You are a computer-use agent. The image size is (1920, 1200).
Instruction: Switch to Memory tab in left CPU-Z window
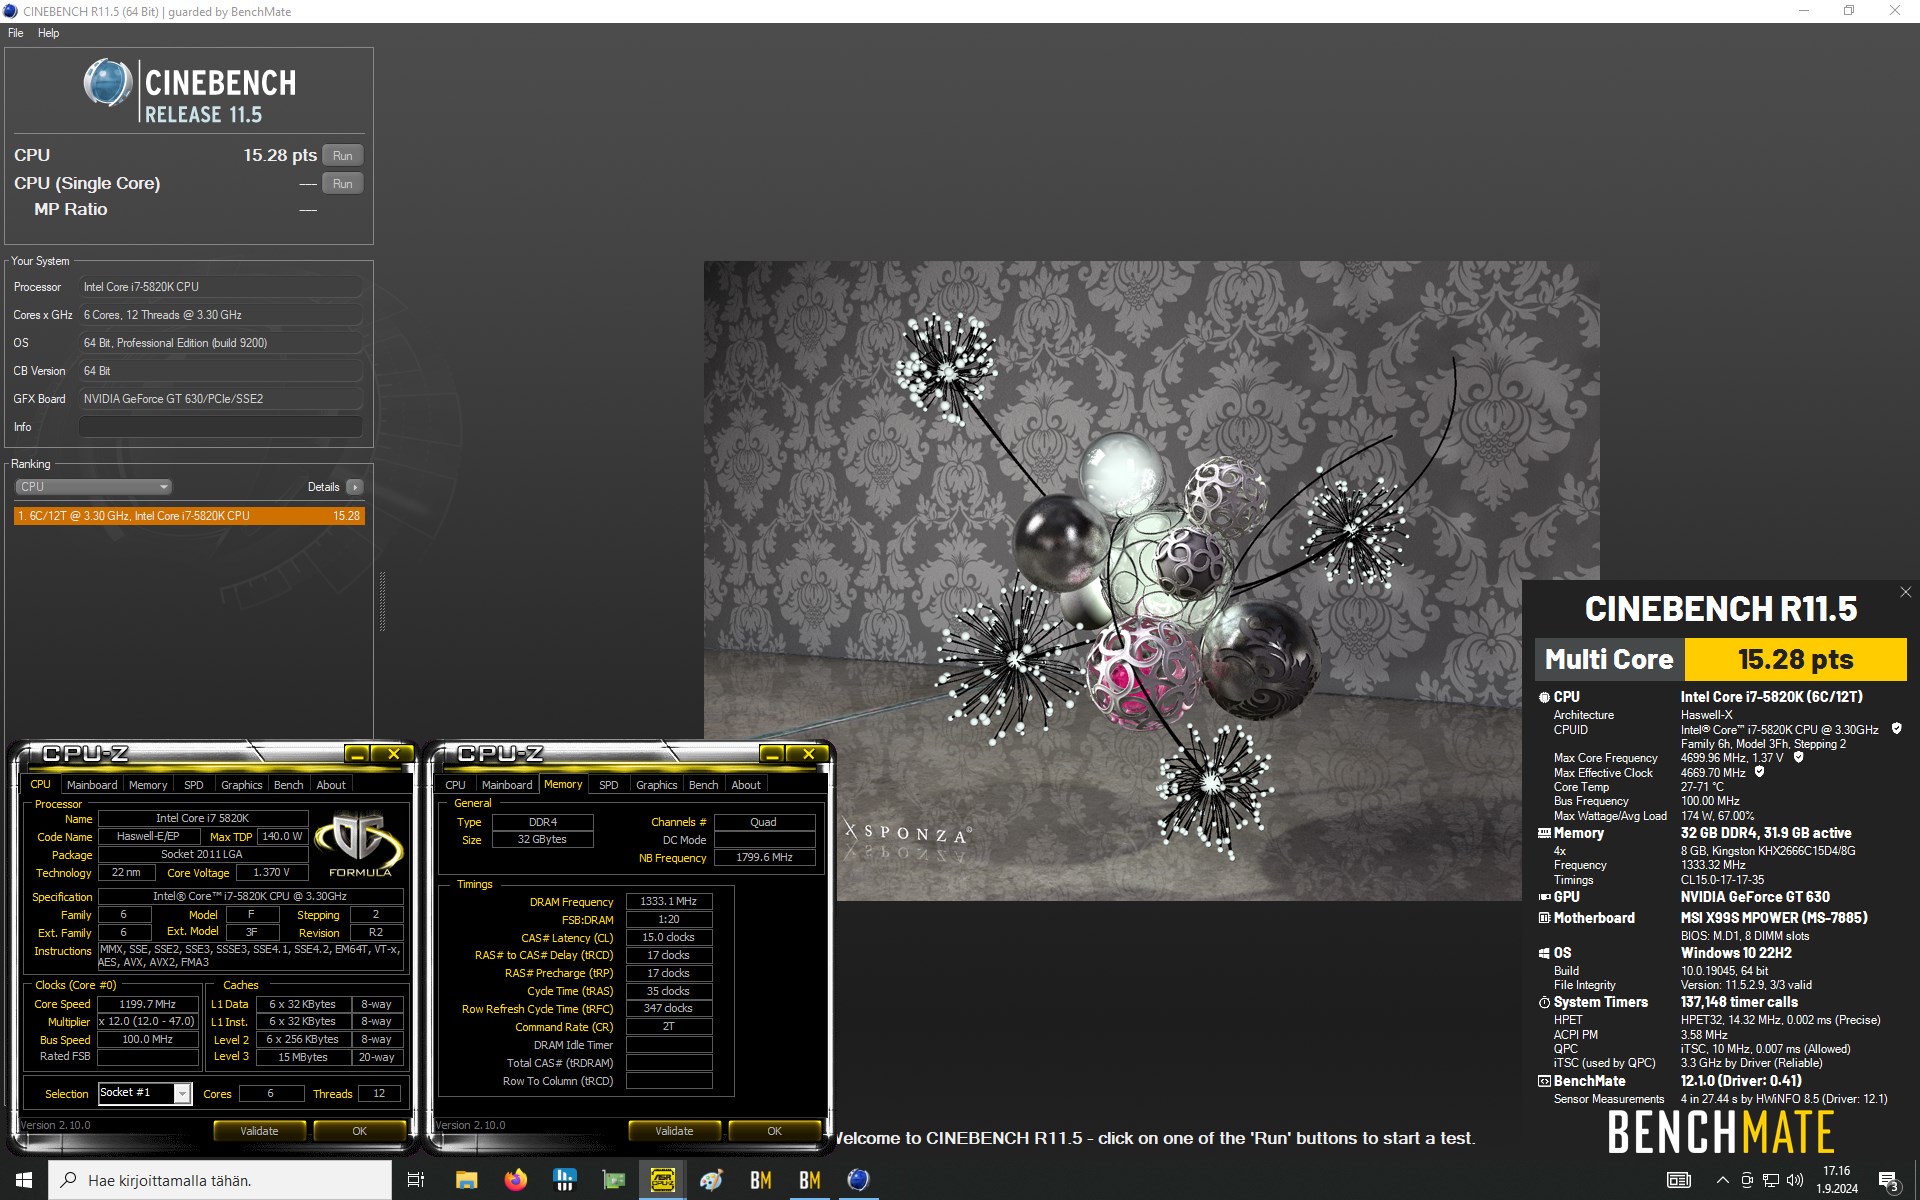tap(148, 785)
